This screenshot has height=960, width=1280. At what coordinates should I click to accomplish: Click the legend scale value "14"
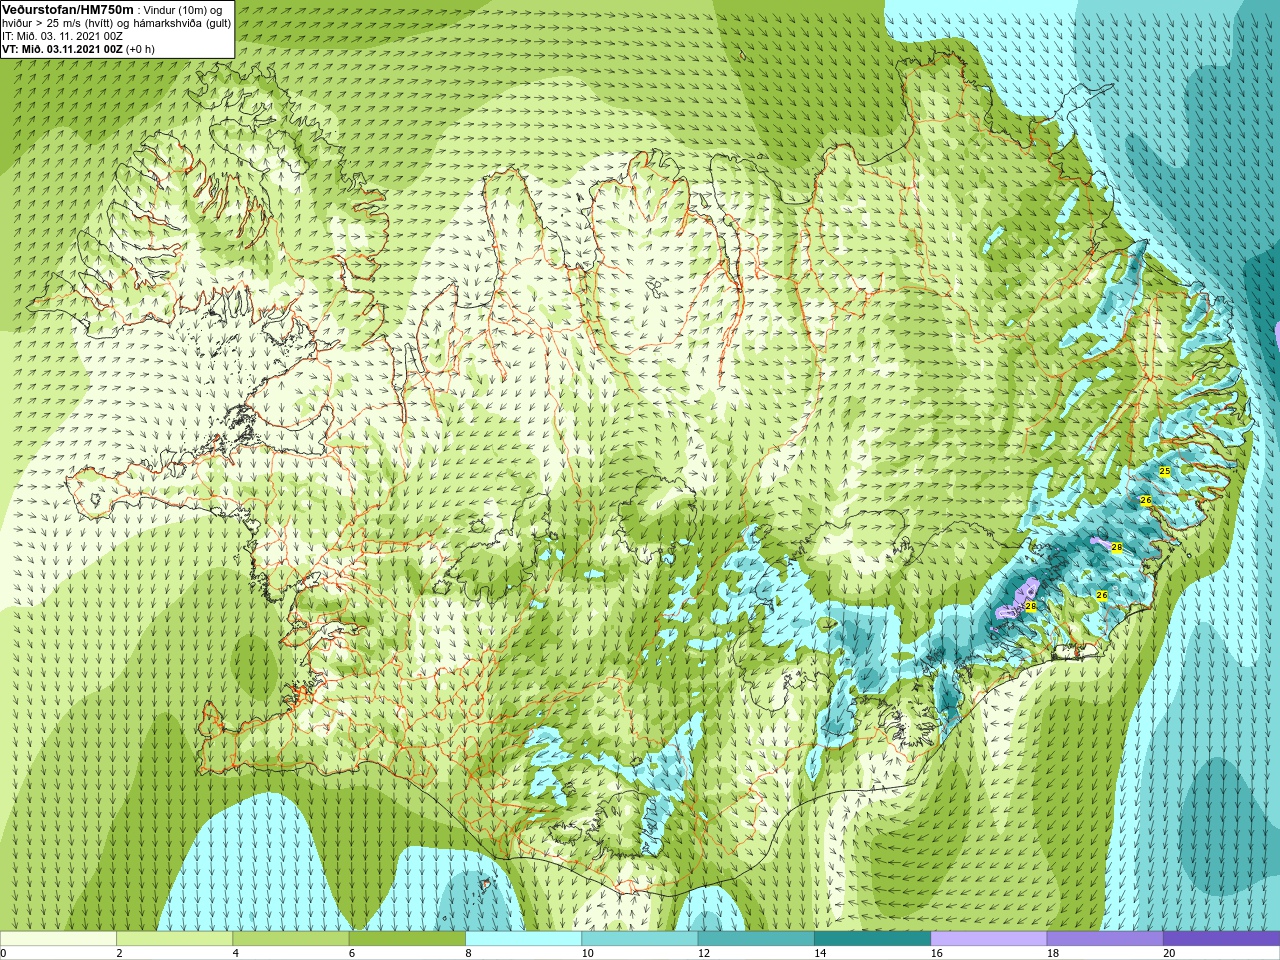819,953
